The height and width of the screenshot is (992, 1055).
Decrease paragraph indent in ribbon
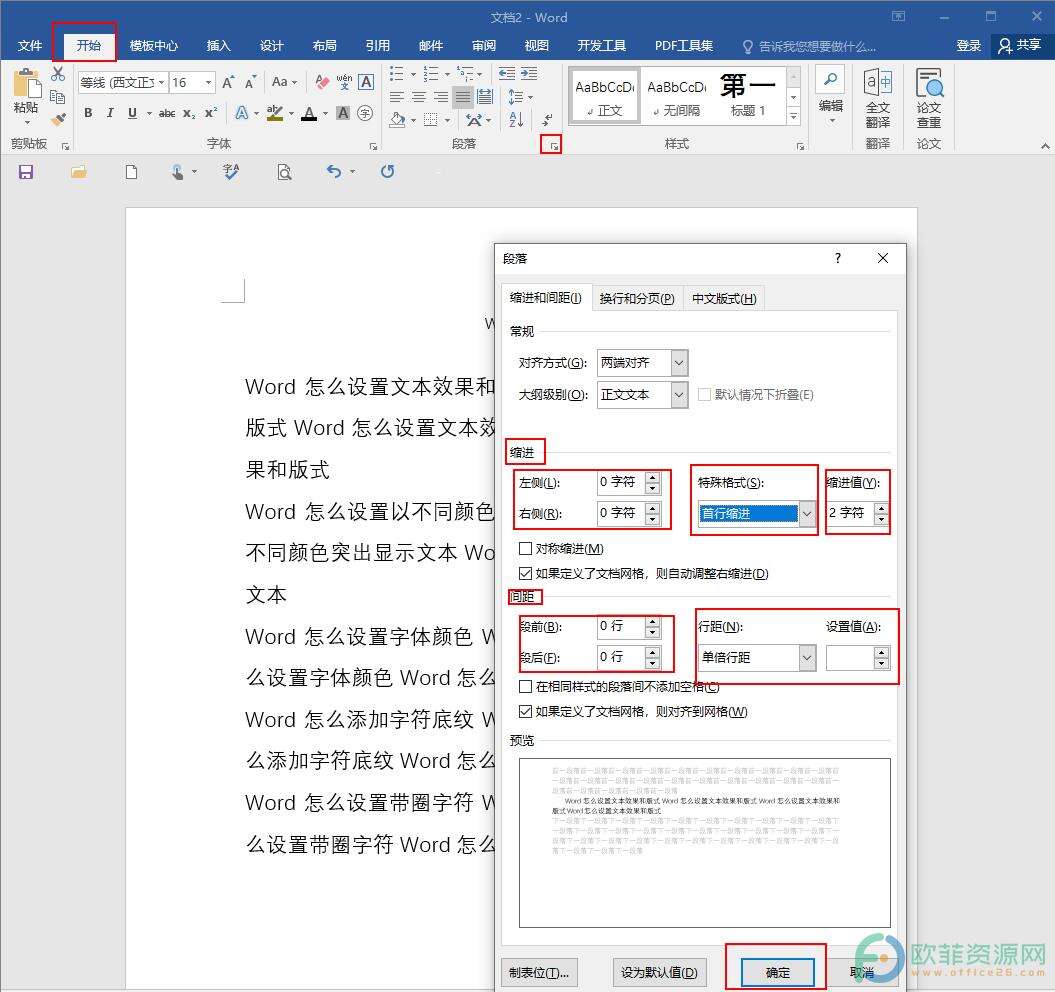pyautogui.click(x=507, y=73)
